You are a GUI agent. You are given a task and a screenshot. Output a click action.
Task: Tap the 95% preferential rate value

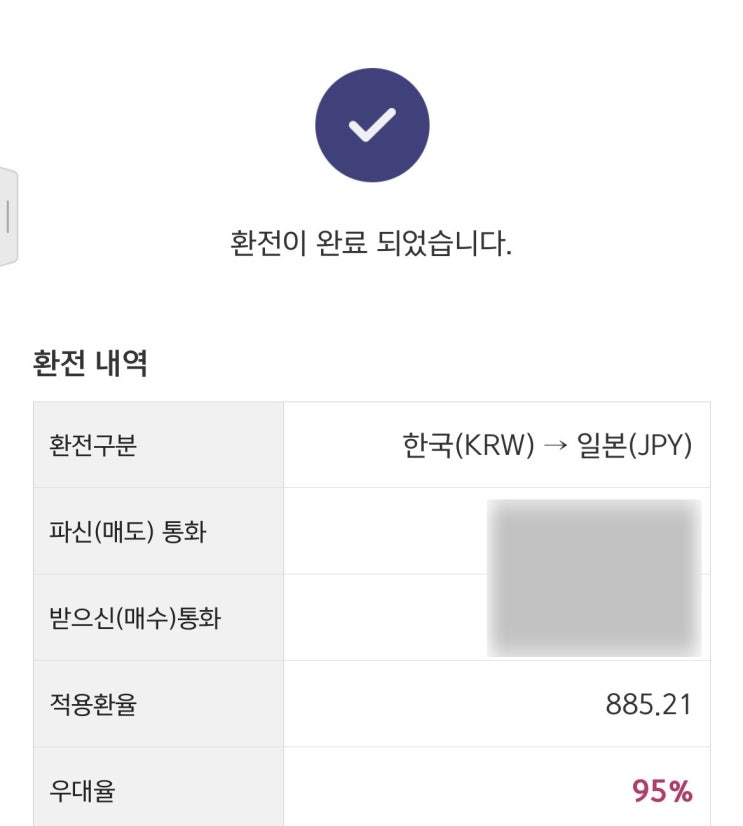[x=662, y=792]
